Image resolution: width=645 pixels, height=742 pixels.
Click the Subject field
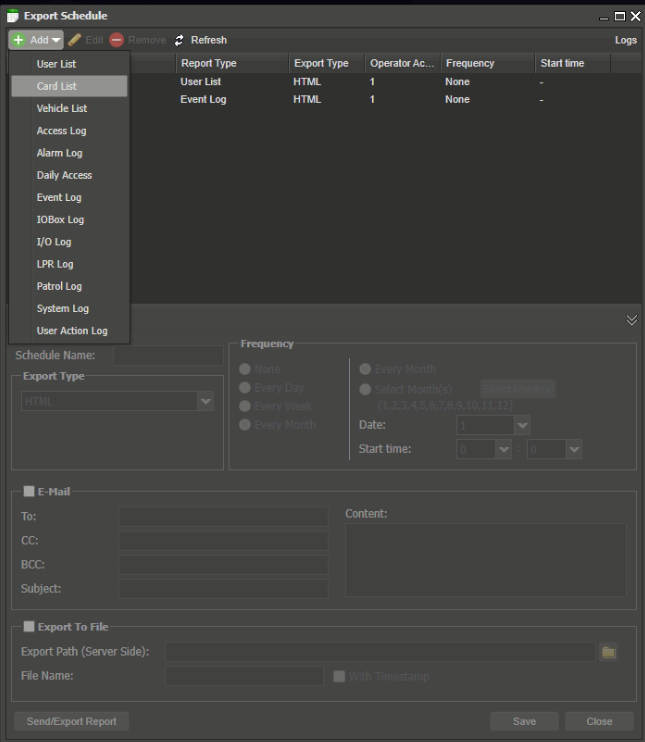pos(223,589)
